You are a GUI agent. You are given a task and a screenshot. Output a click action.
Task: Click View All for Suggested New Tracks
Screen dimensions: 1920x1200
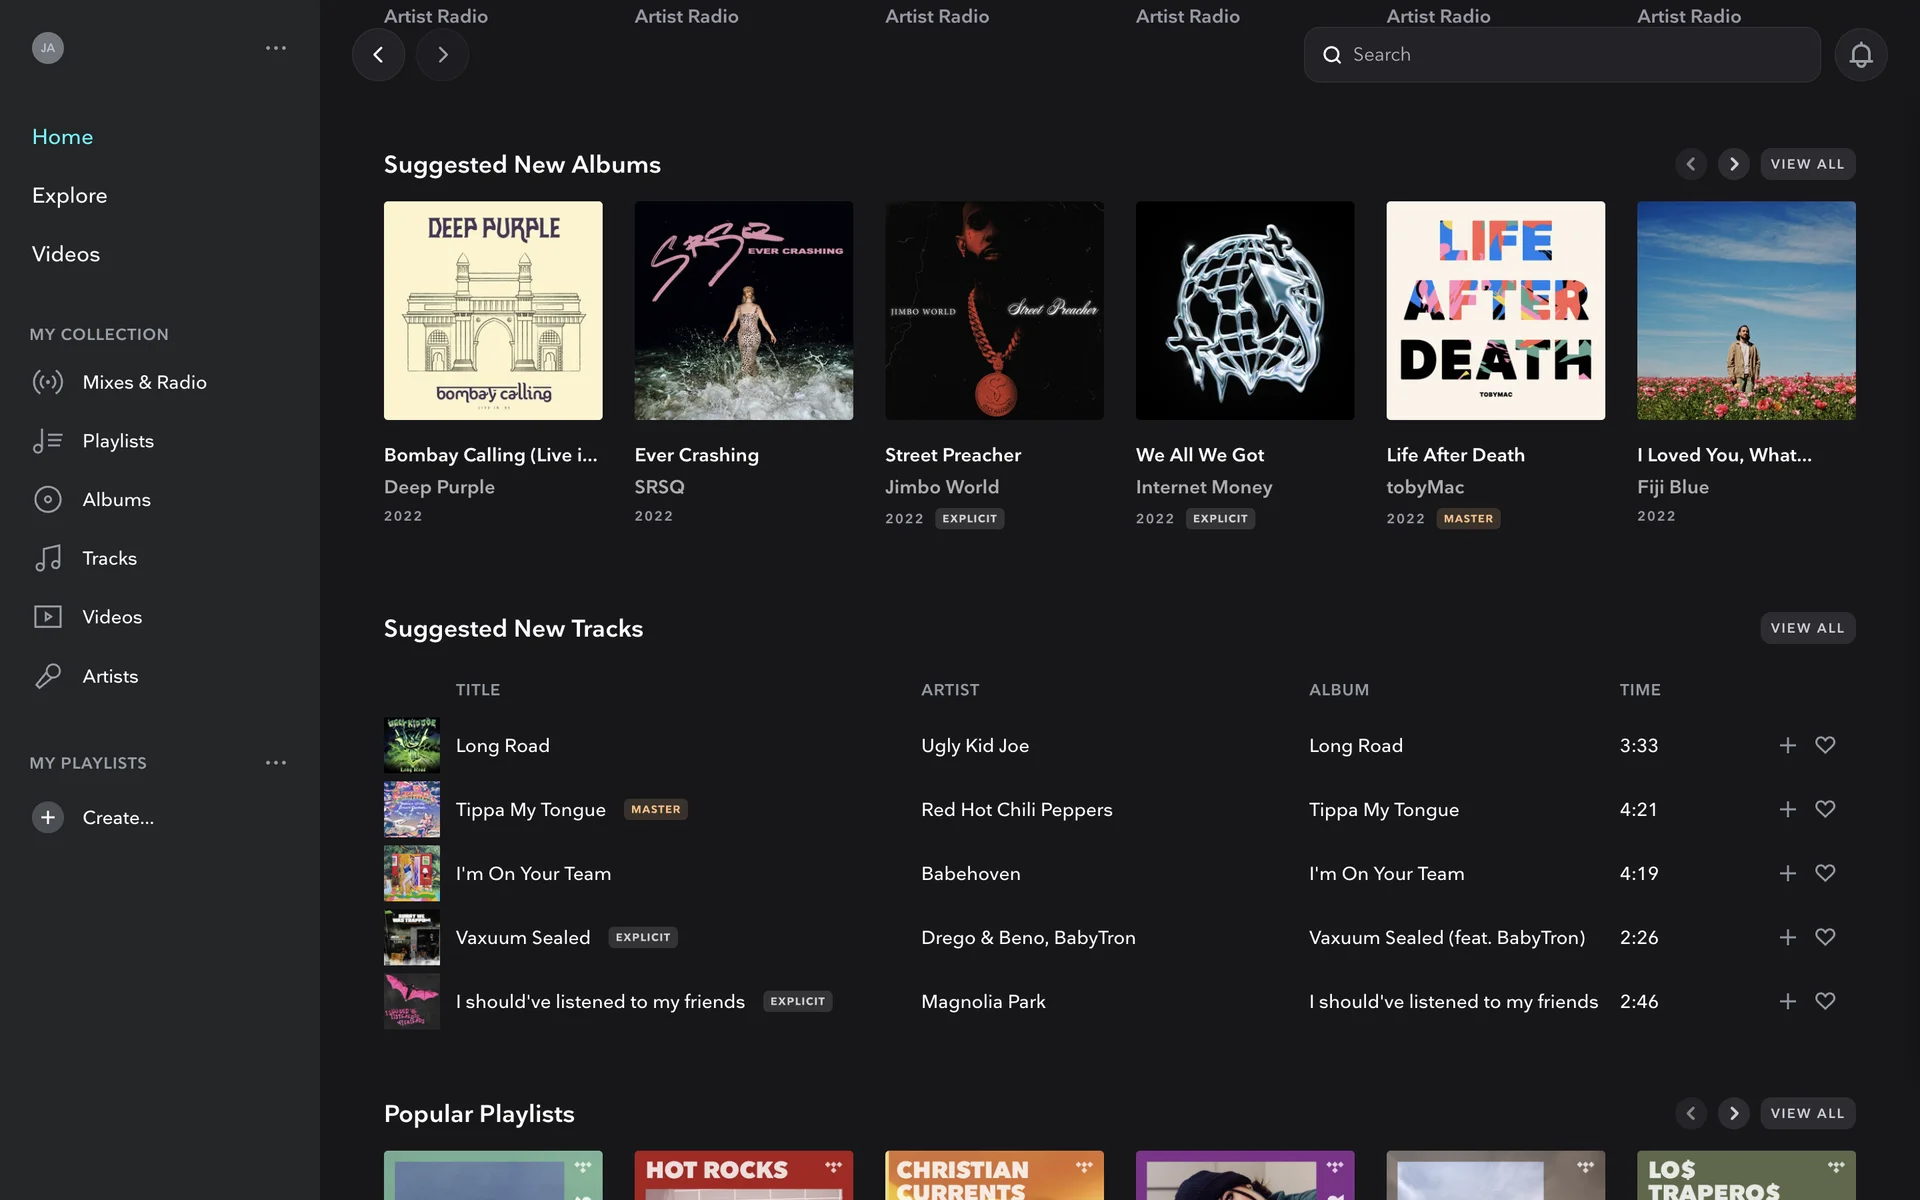(1807, 628)
